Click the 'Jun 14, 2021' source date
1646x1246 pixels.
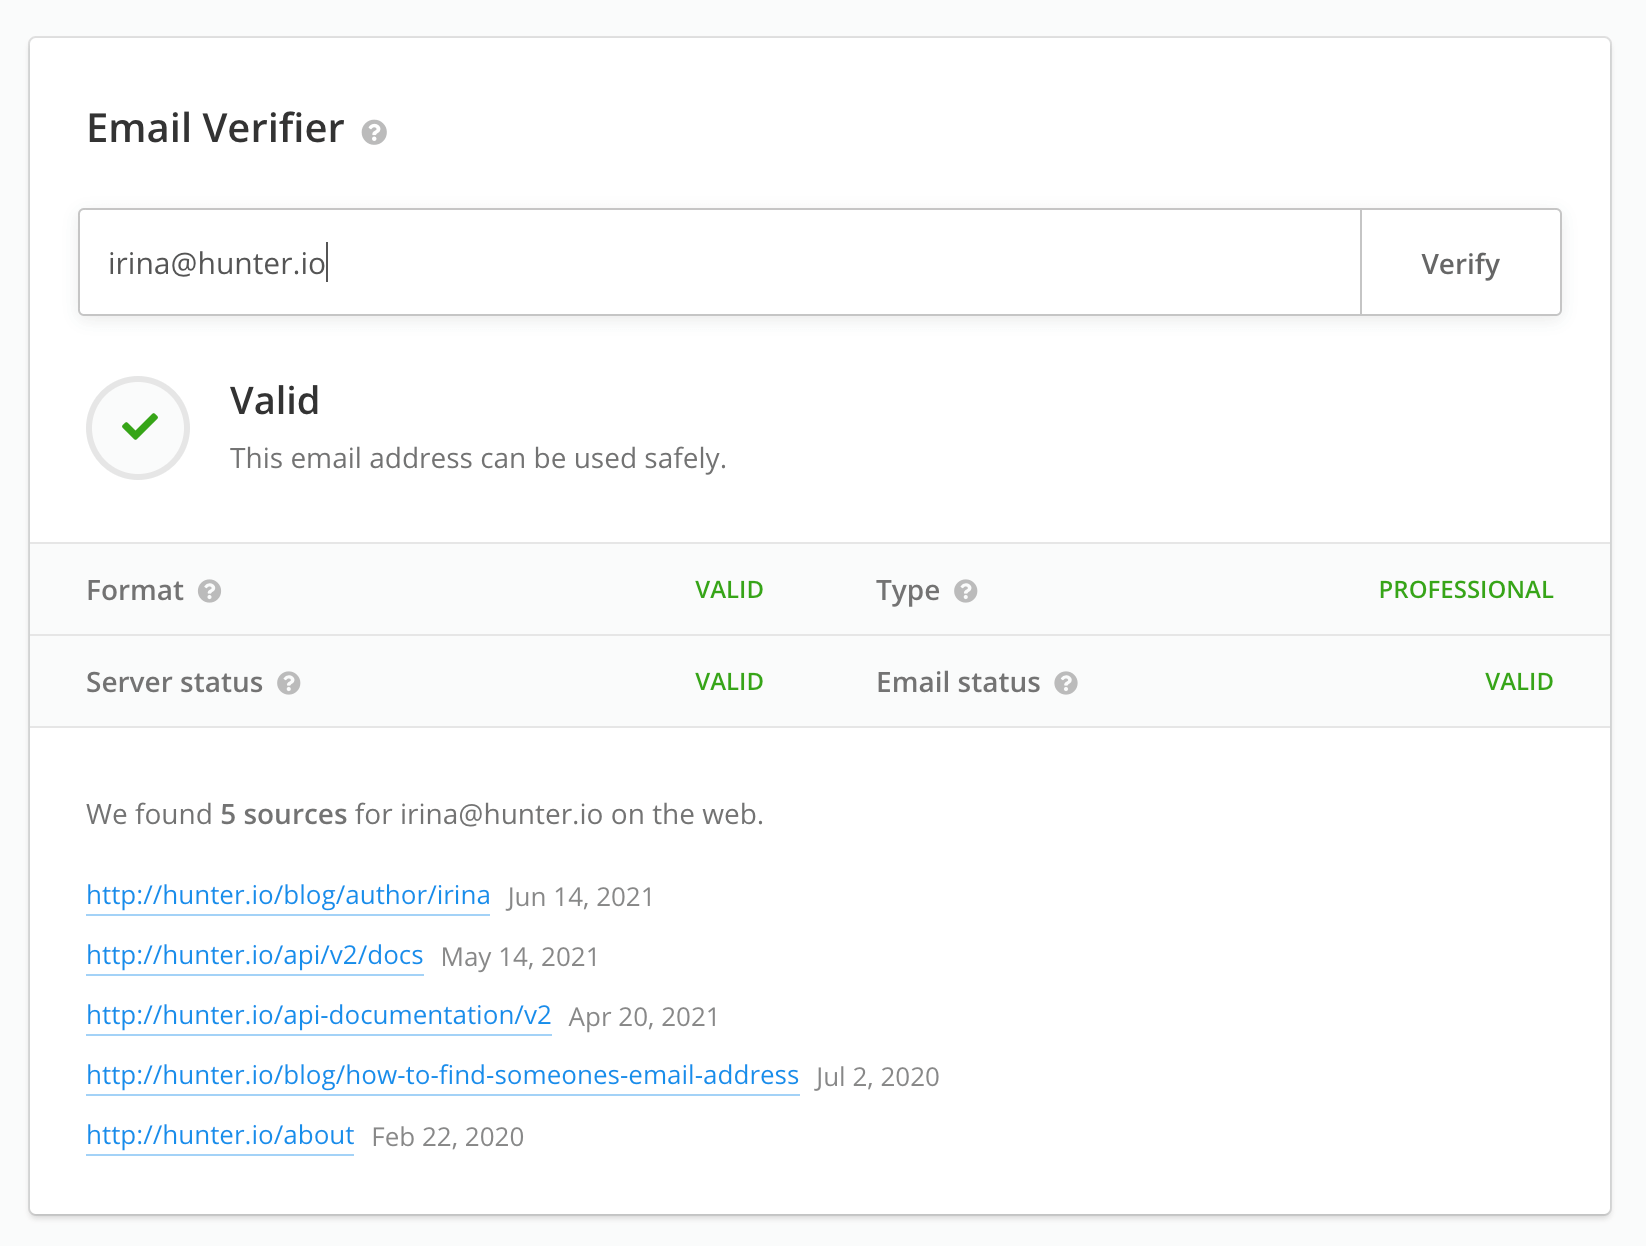pyautogui.click(x=580, y=897)
